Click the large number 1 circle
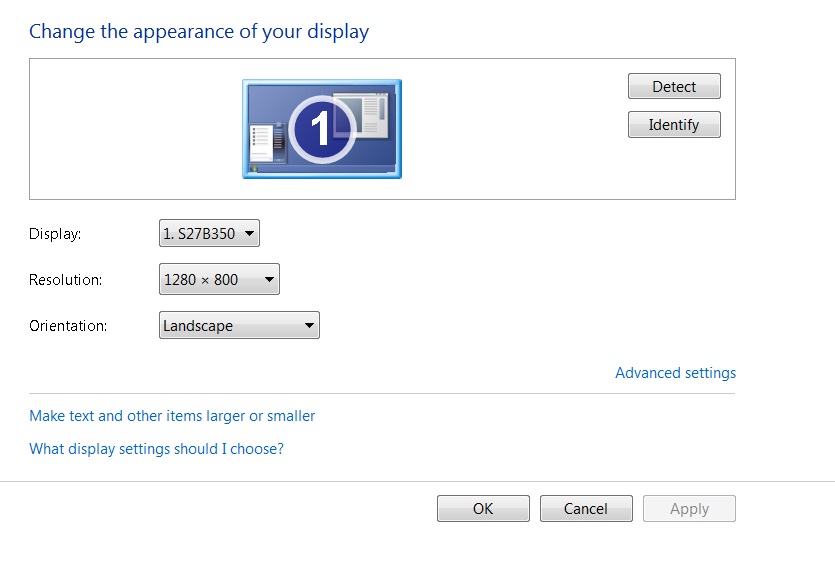 (x=320, y=129)
